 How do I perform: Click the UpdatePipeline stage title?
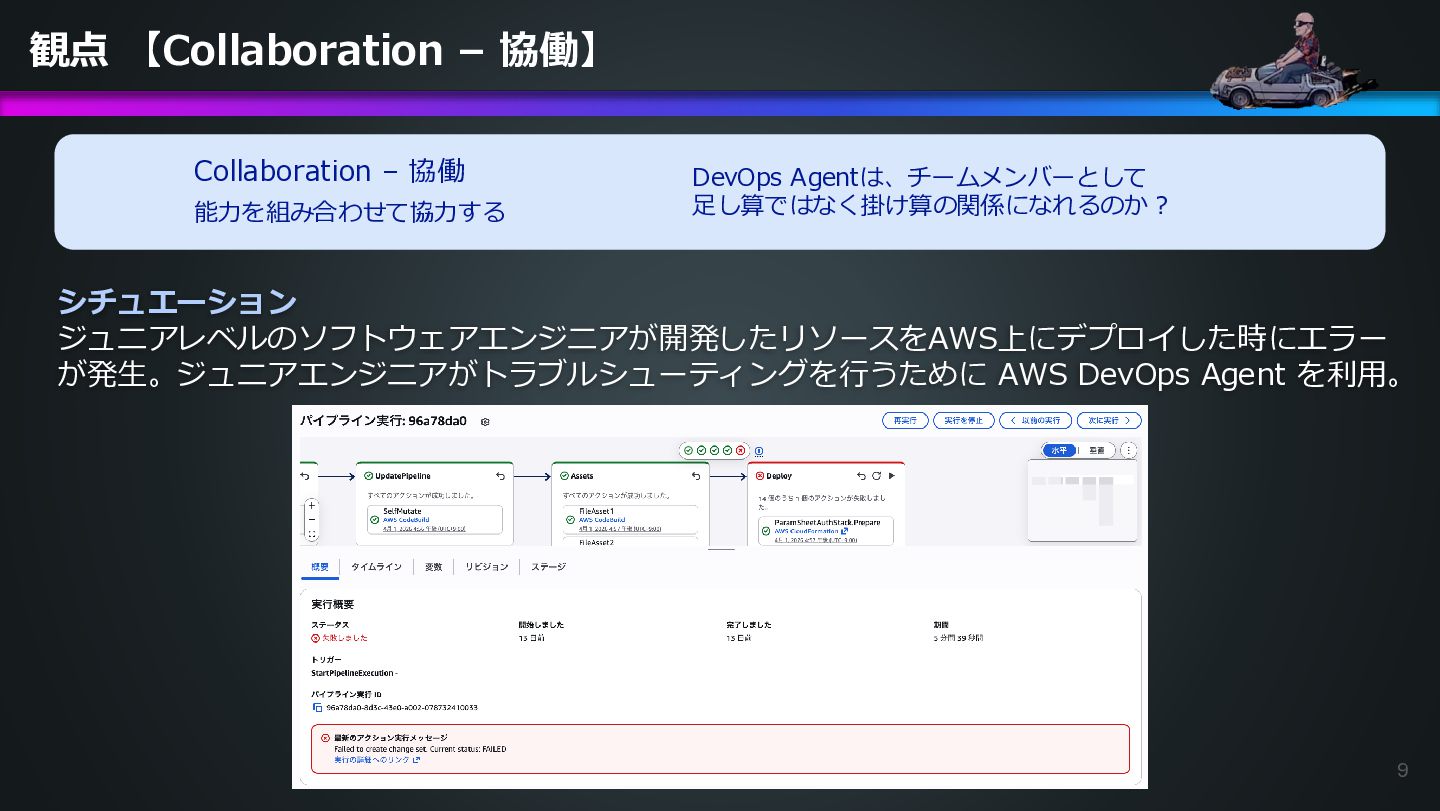(403, 476)
